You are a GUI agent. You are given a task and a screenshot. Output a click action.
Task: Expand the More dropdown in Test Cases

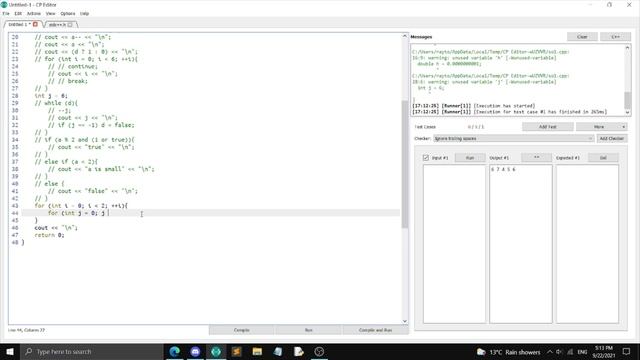[x=602, y=127]
